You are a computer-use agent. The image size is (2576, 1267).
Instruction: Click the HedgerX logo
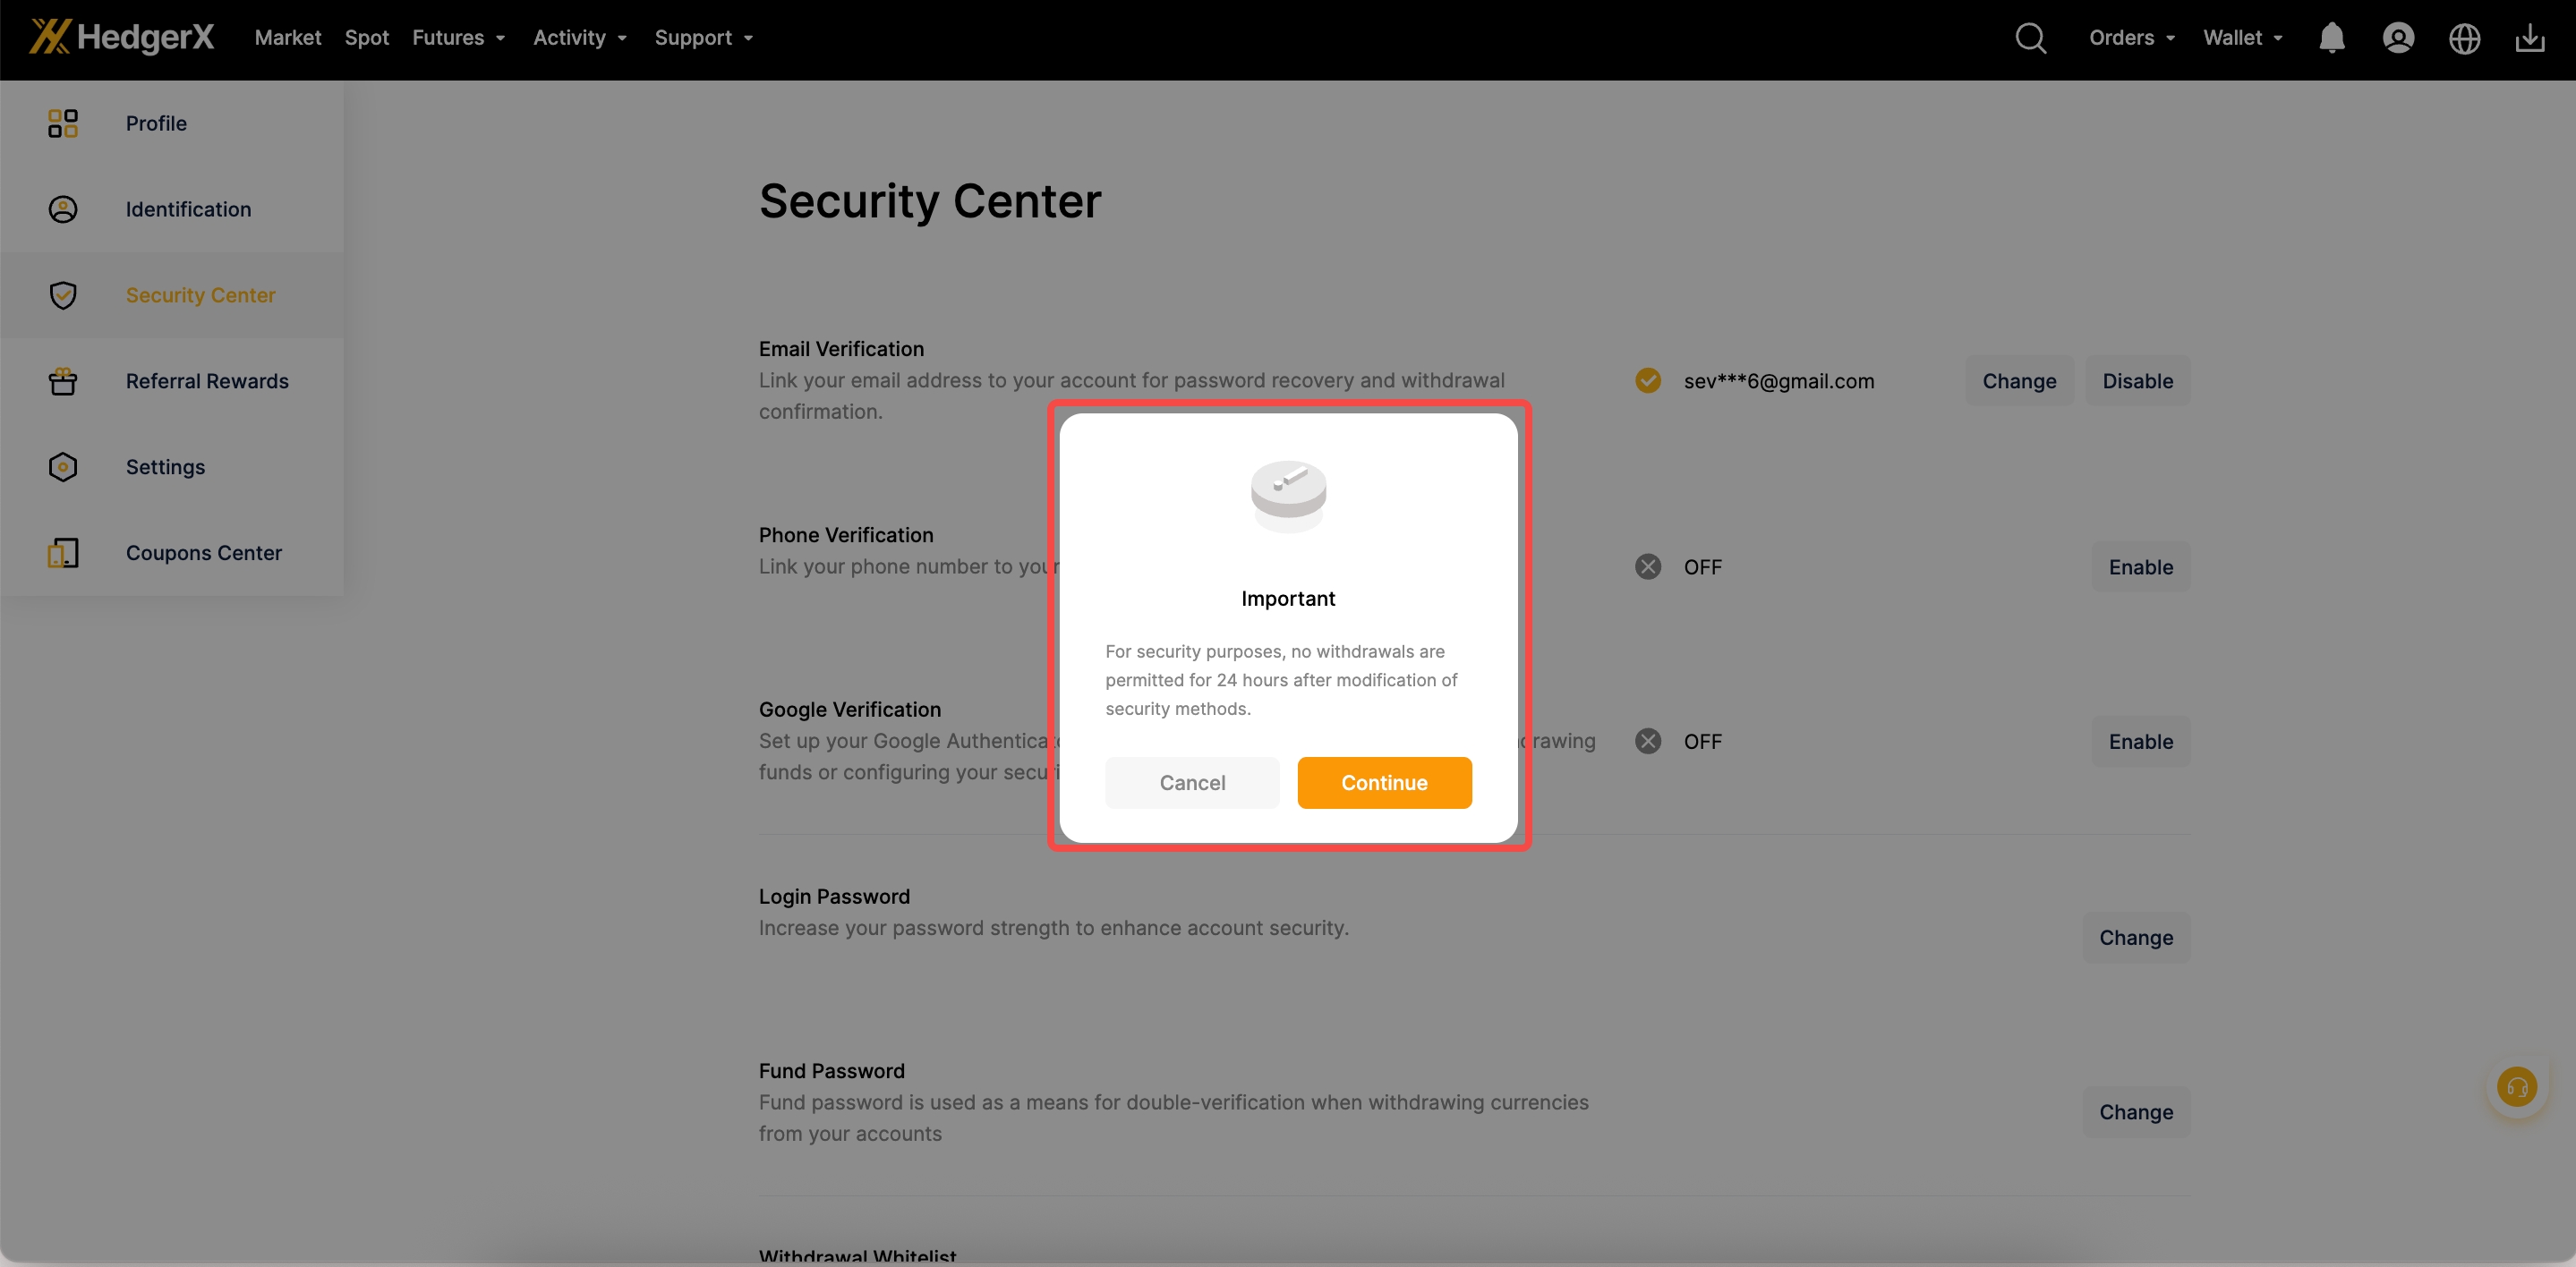click(x=122, y=37)
